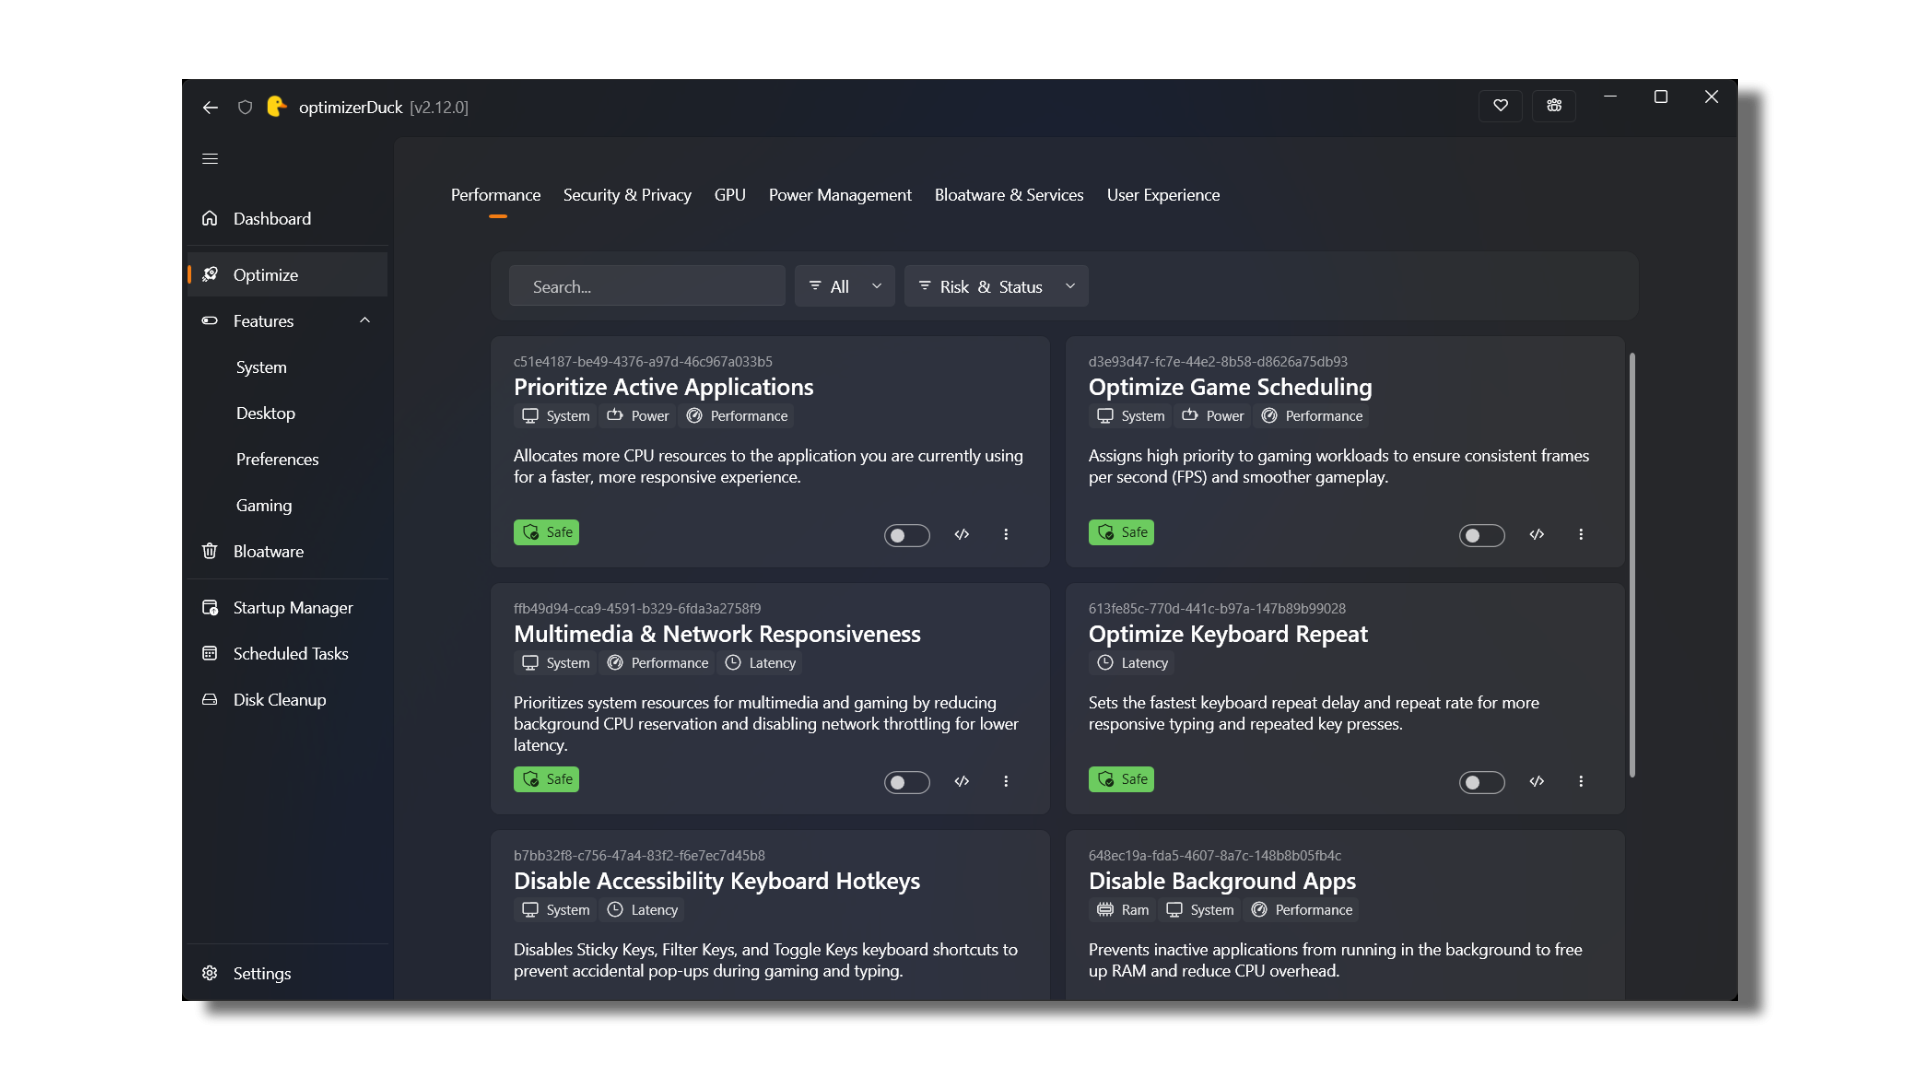Select Optimize in the sidebar
The width and height of the screenshot is (1920, 1080).
pos(288,274)
